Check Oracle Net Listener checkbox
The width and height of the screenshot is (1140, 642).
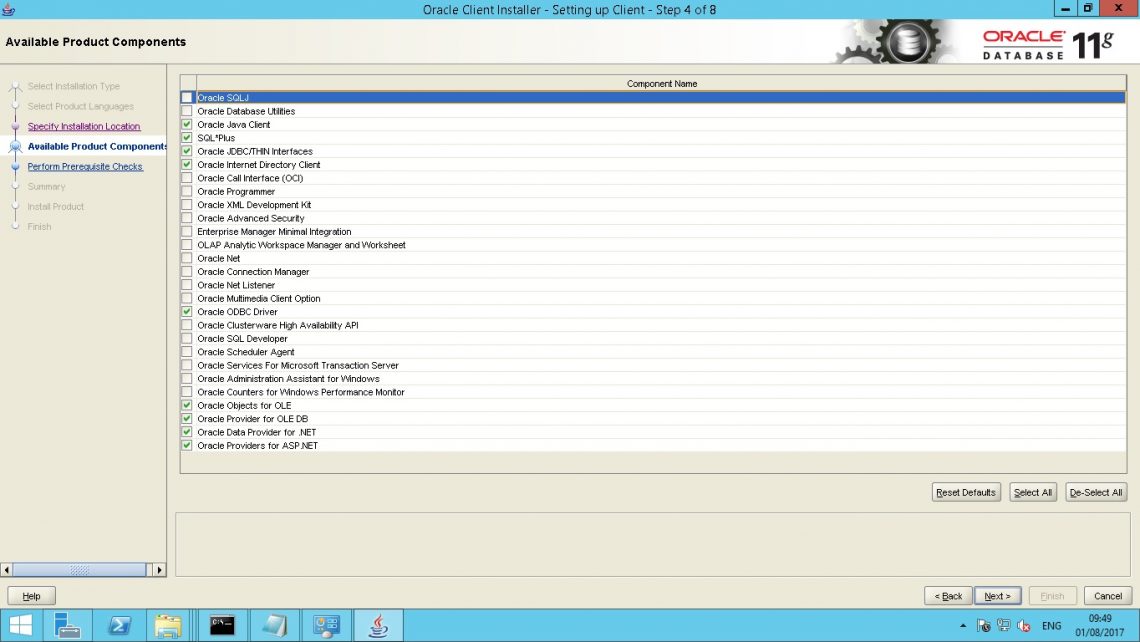pyautogui.click(x=187, y=285)
